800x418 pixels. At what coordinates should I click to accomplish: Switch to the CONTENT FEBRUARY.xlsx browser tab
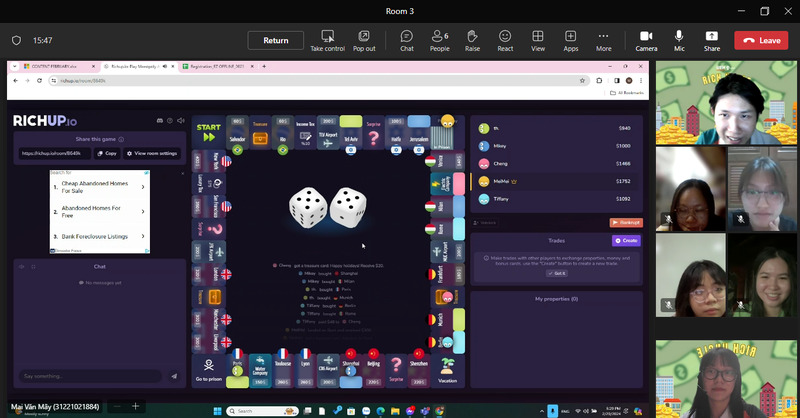[x=59, y=66]
